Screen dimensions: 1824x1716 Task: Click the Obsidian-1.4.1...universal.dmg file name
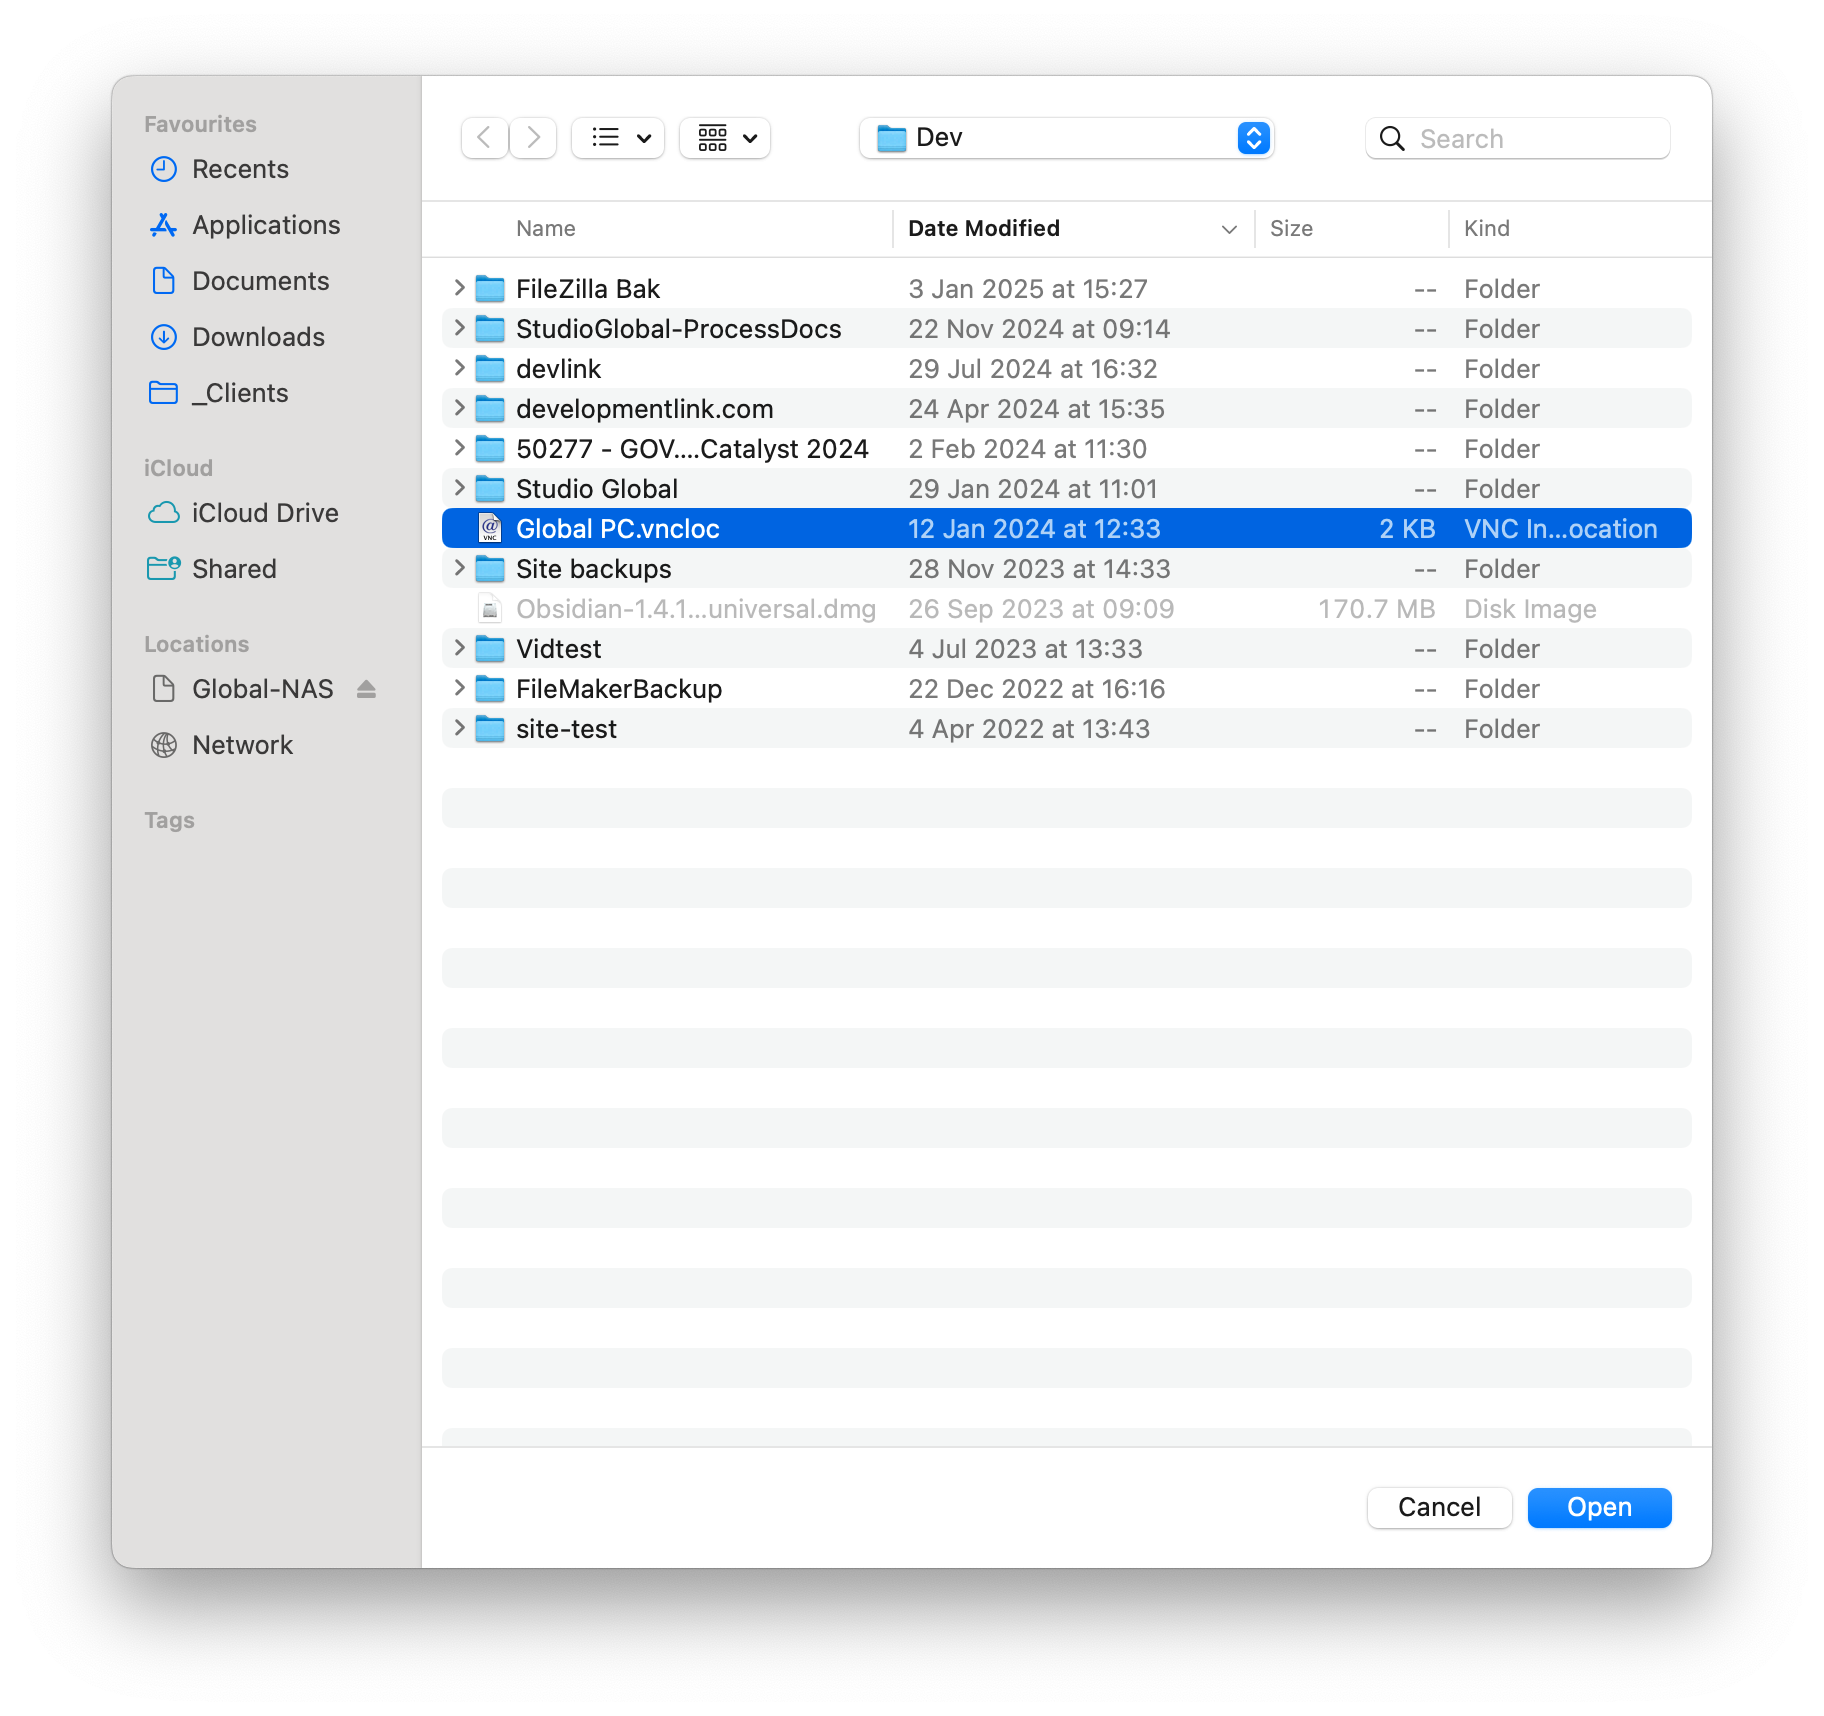pyautogui.click(x=696, y=609)
